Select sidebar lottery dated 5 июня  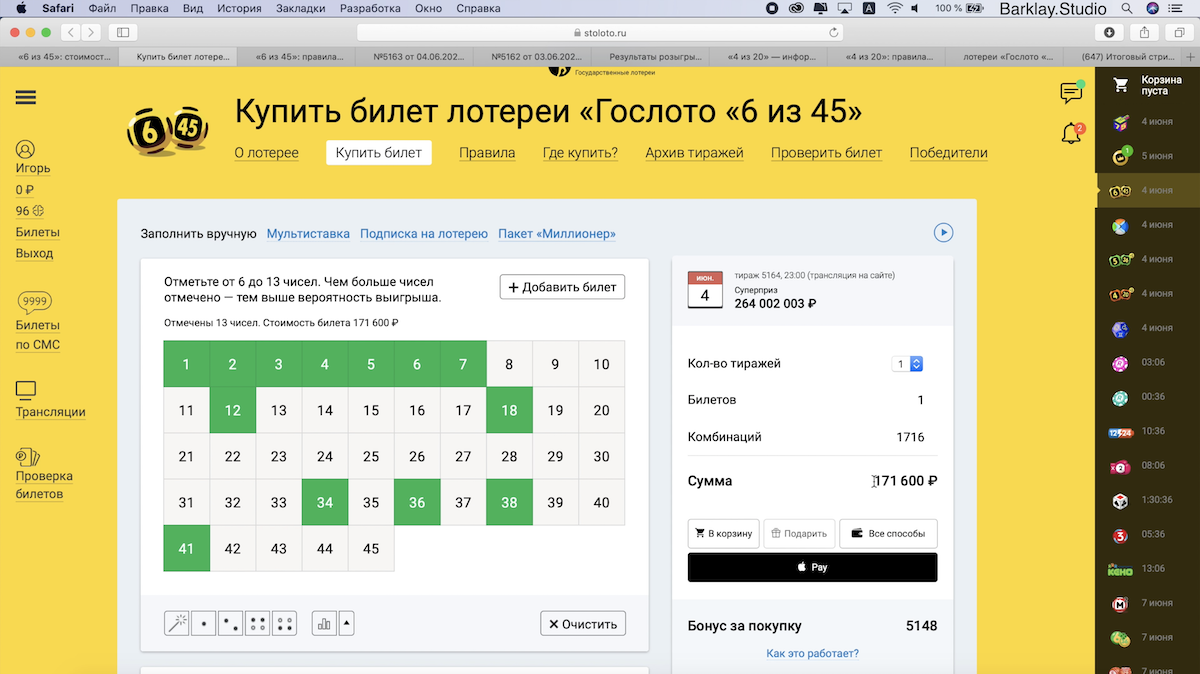click(x=1121, y=156)
